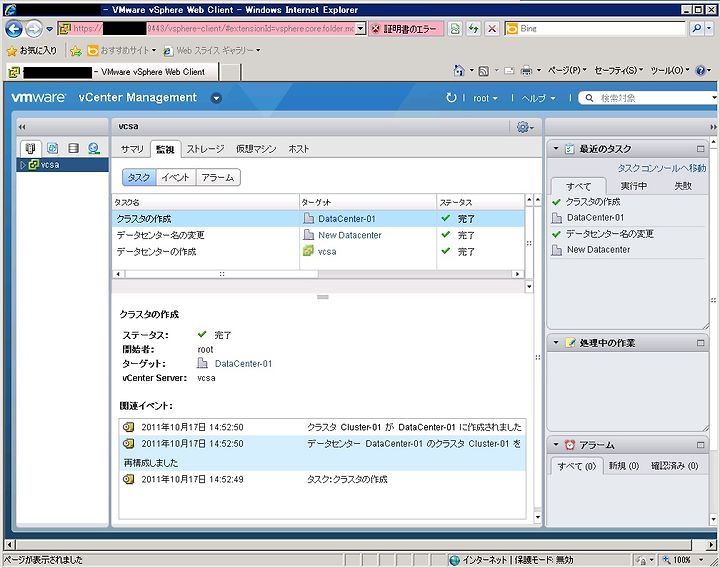The height and width of the screenshot is (568, 720).
Task: Show すべて (0) alarms tab
Action: 577,466
